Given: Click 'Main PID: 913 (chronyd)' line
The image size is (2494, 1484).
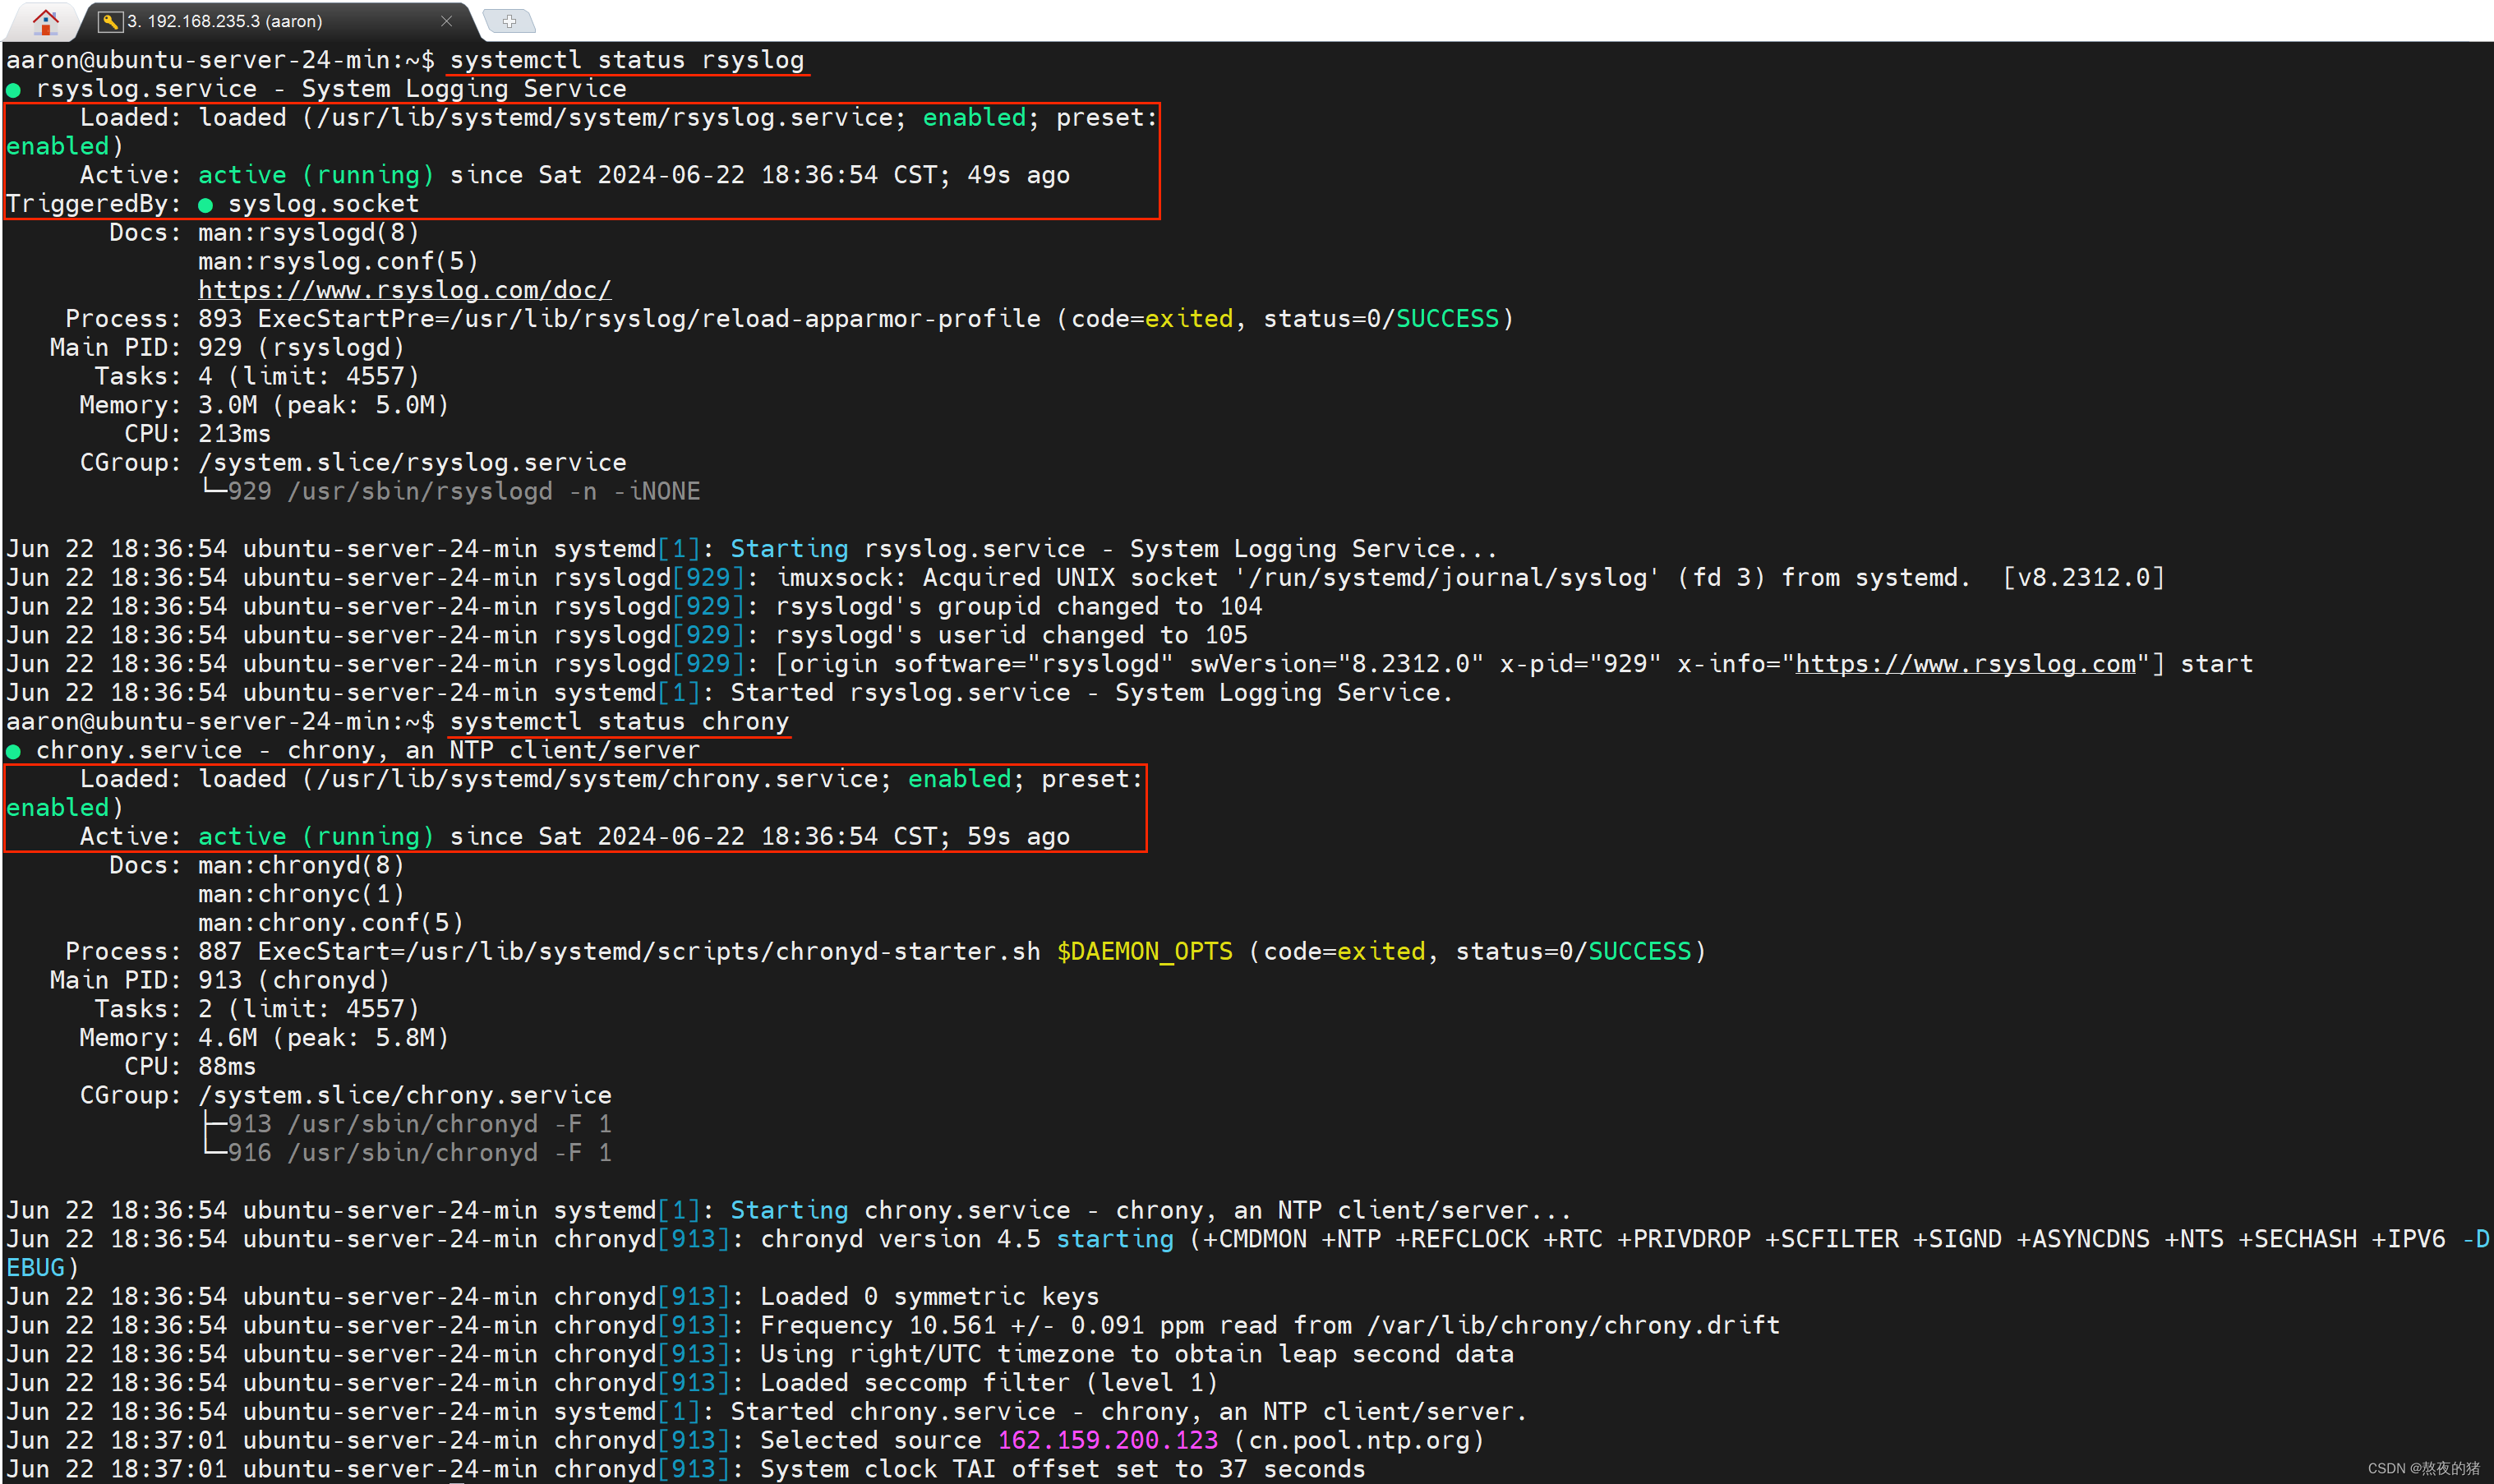Looking at the screenshot, I should point(220,981).
